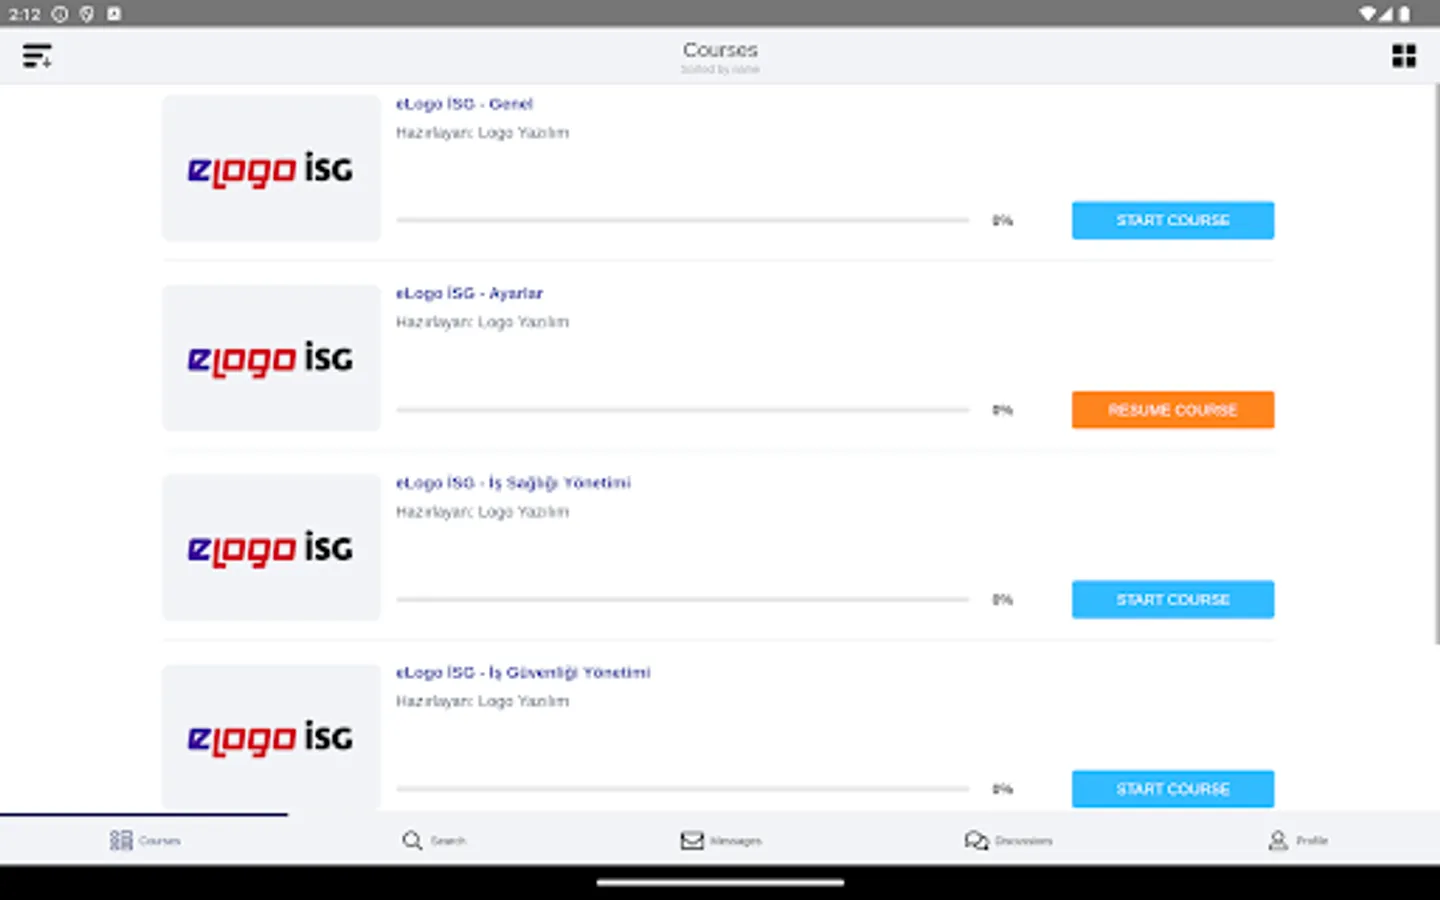The width and height of the screenshot is (1440, 900).
Task: Click the Wi-Fi status icon
Action: (x=1367, y=14)
